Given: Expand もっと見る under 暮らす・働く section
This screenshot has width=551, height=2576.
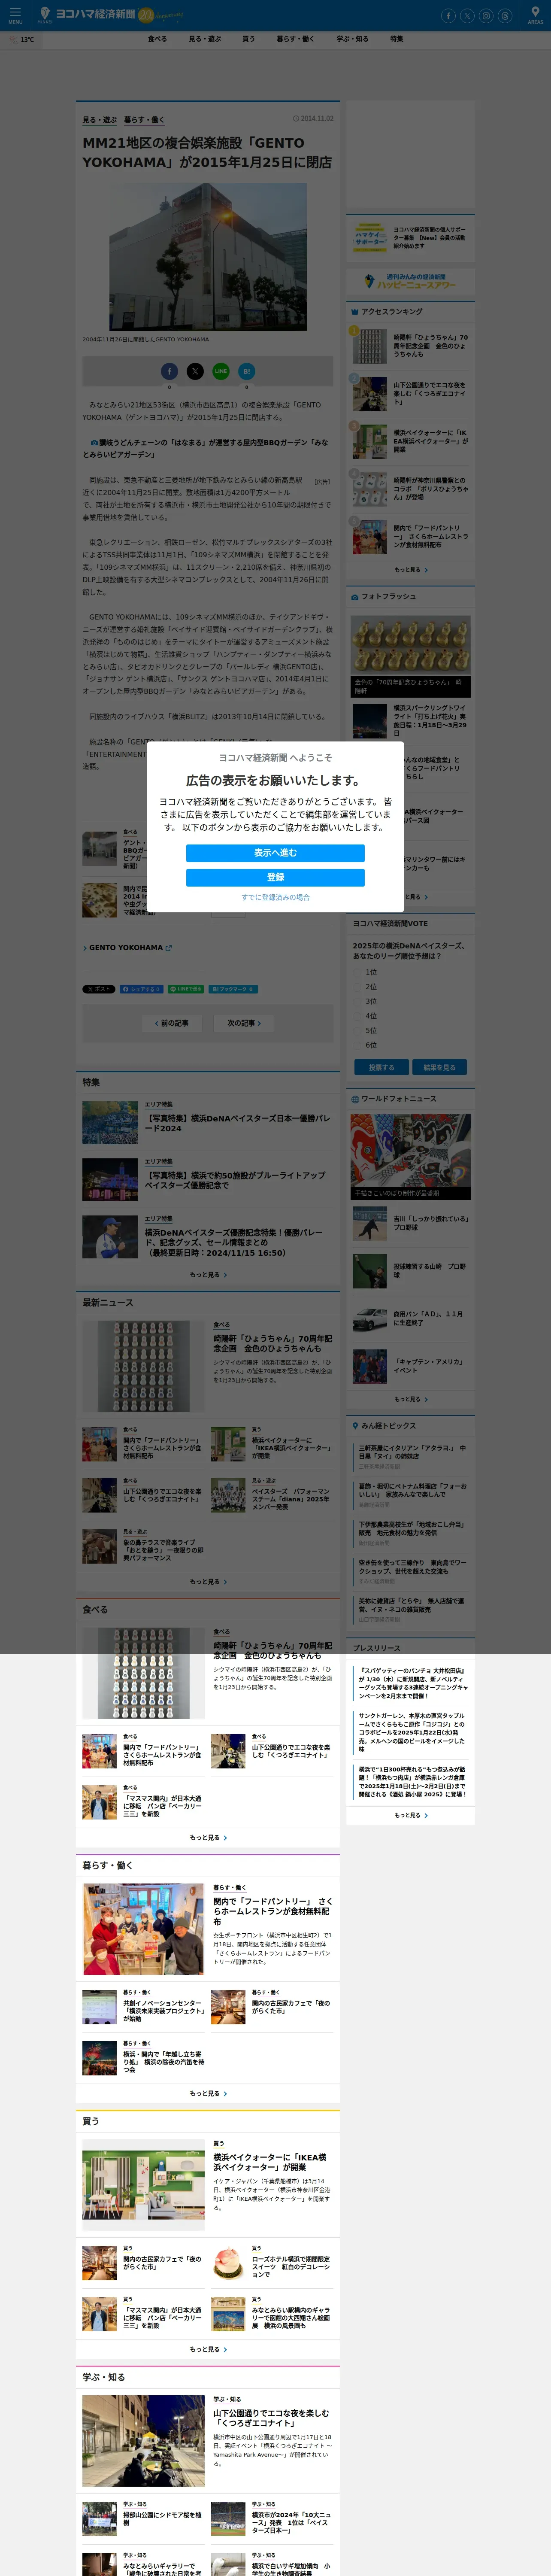Looking at the screenshot, I should tap(208, 2093).
